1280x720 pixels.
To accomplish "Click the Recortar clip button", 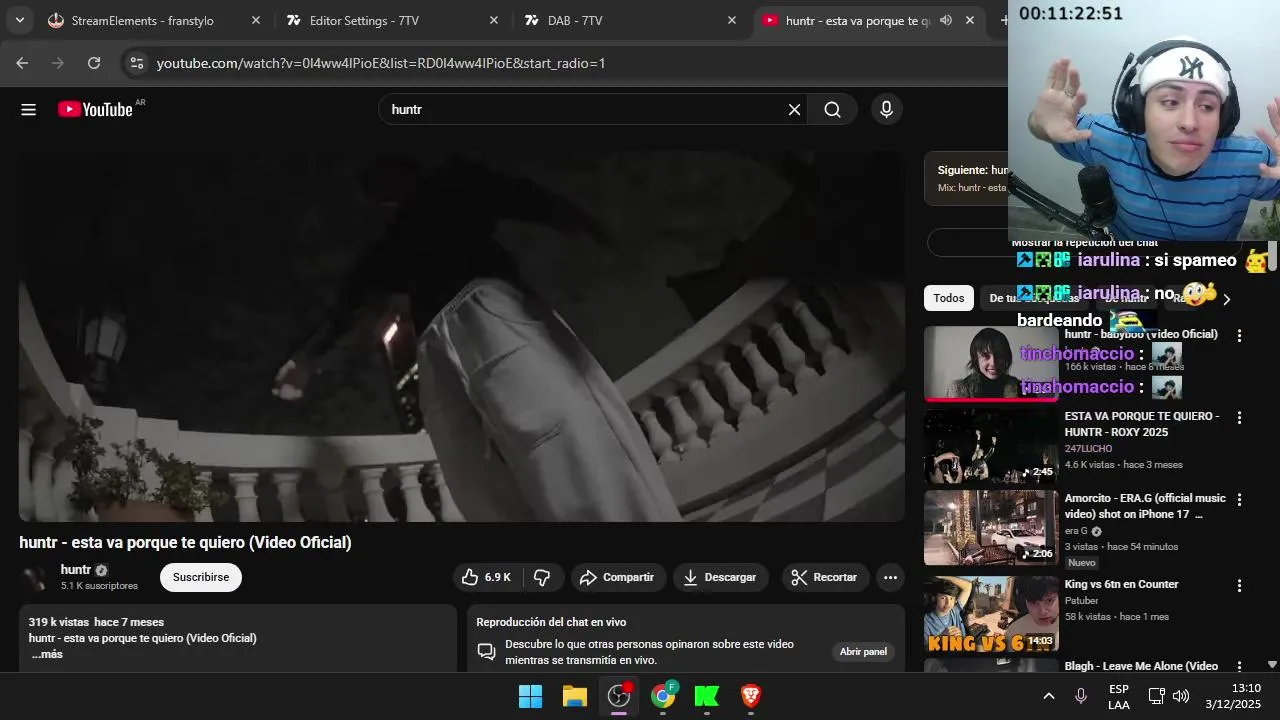I will point(825,577).
